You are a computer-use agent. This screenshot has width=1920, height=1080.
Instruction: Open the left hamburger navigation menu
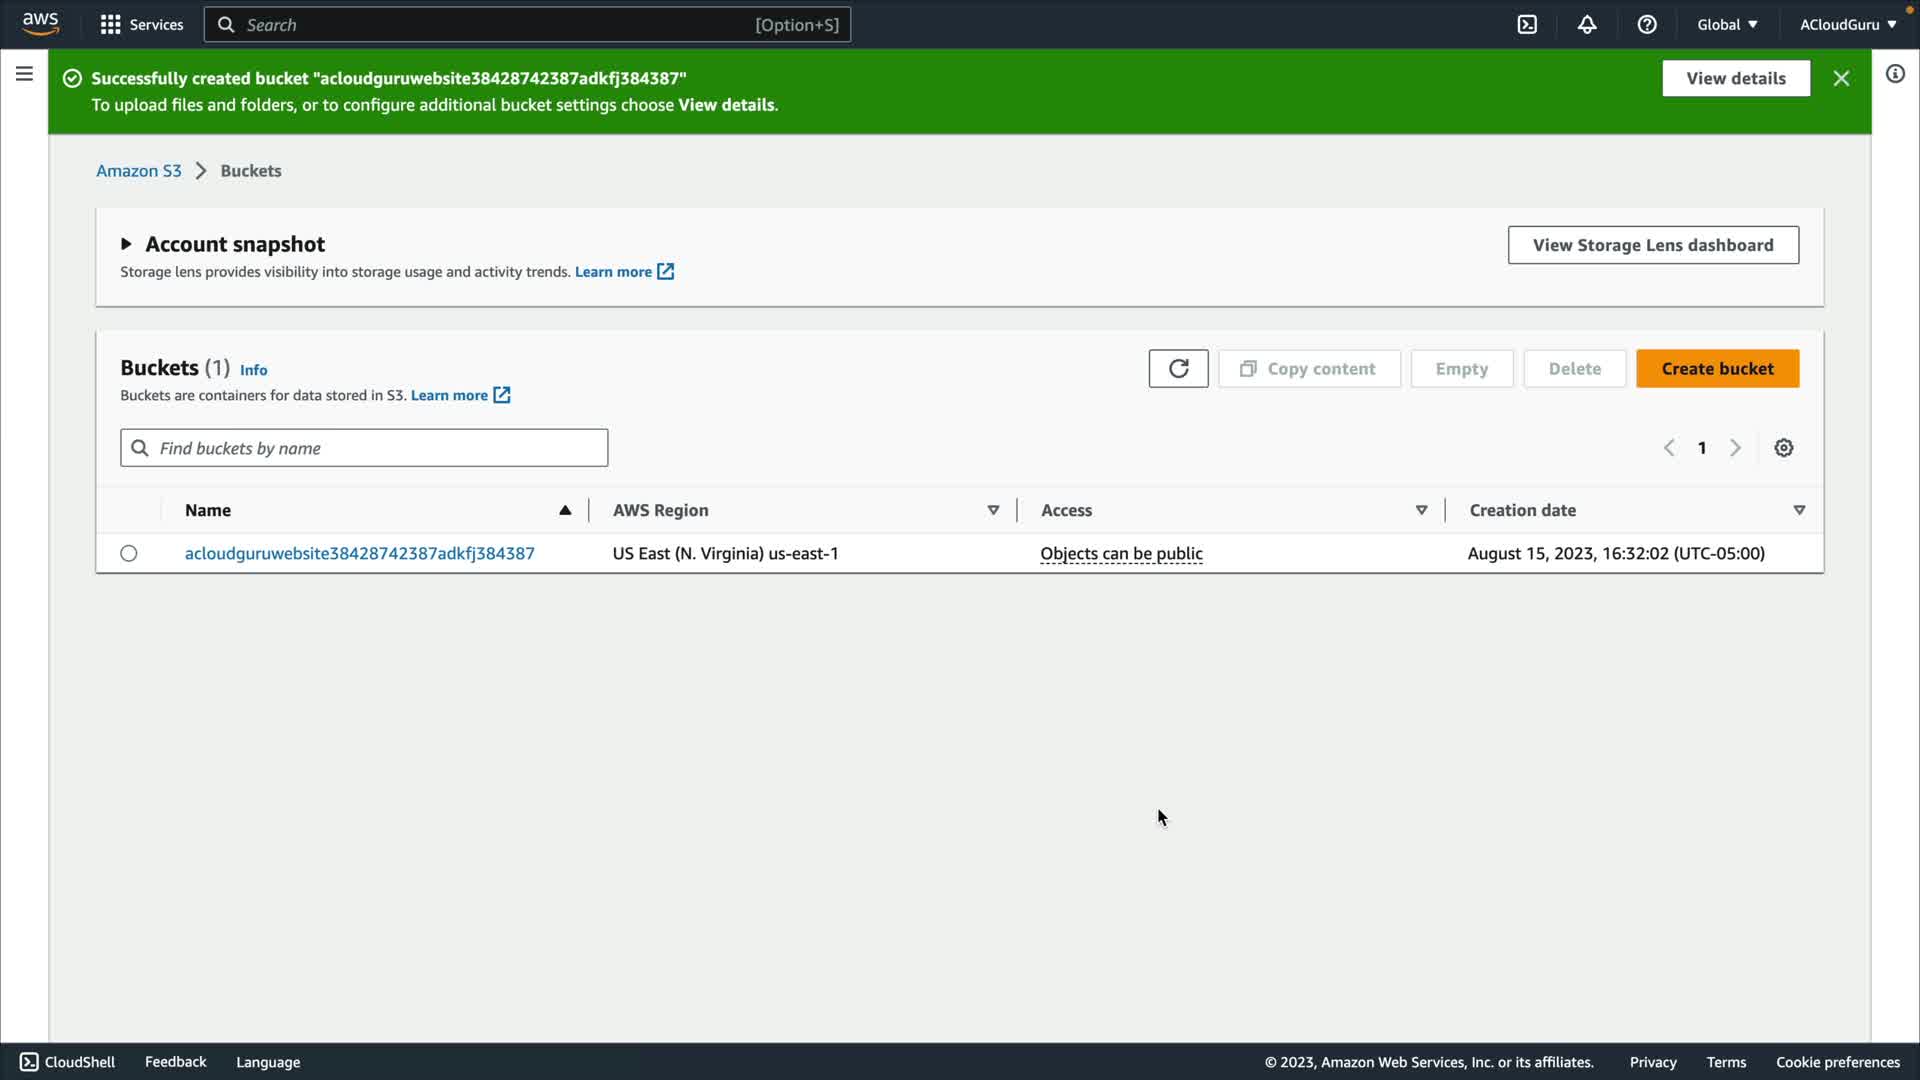24,74
